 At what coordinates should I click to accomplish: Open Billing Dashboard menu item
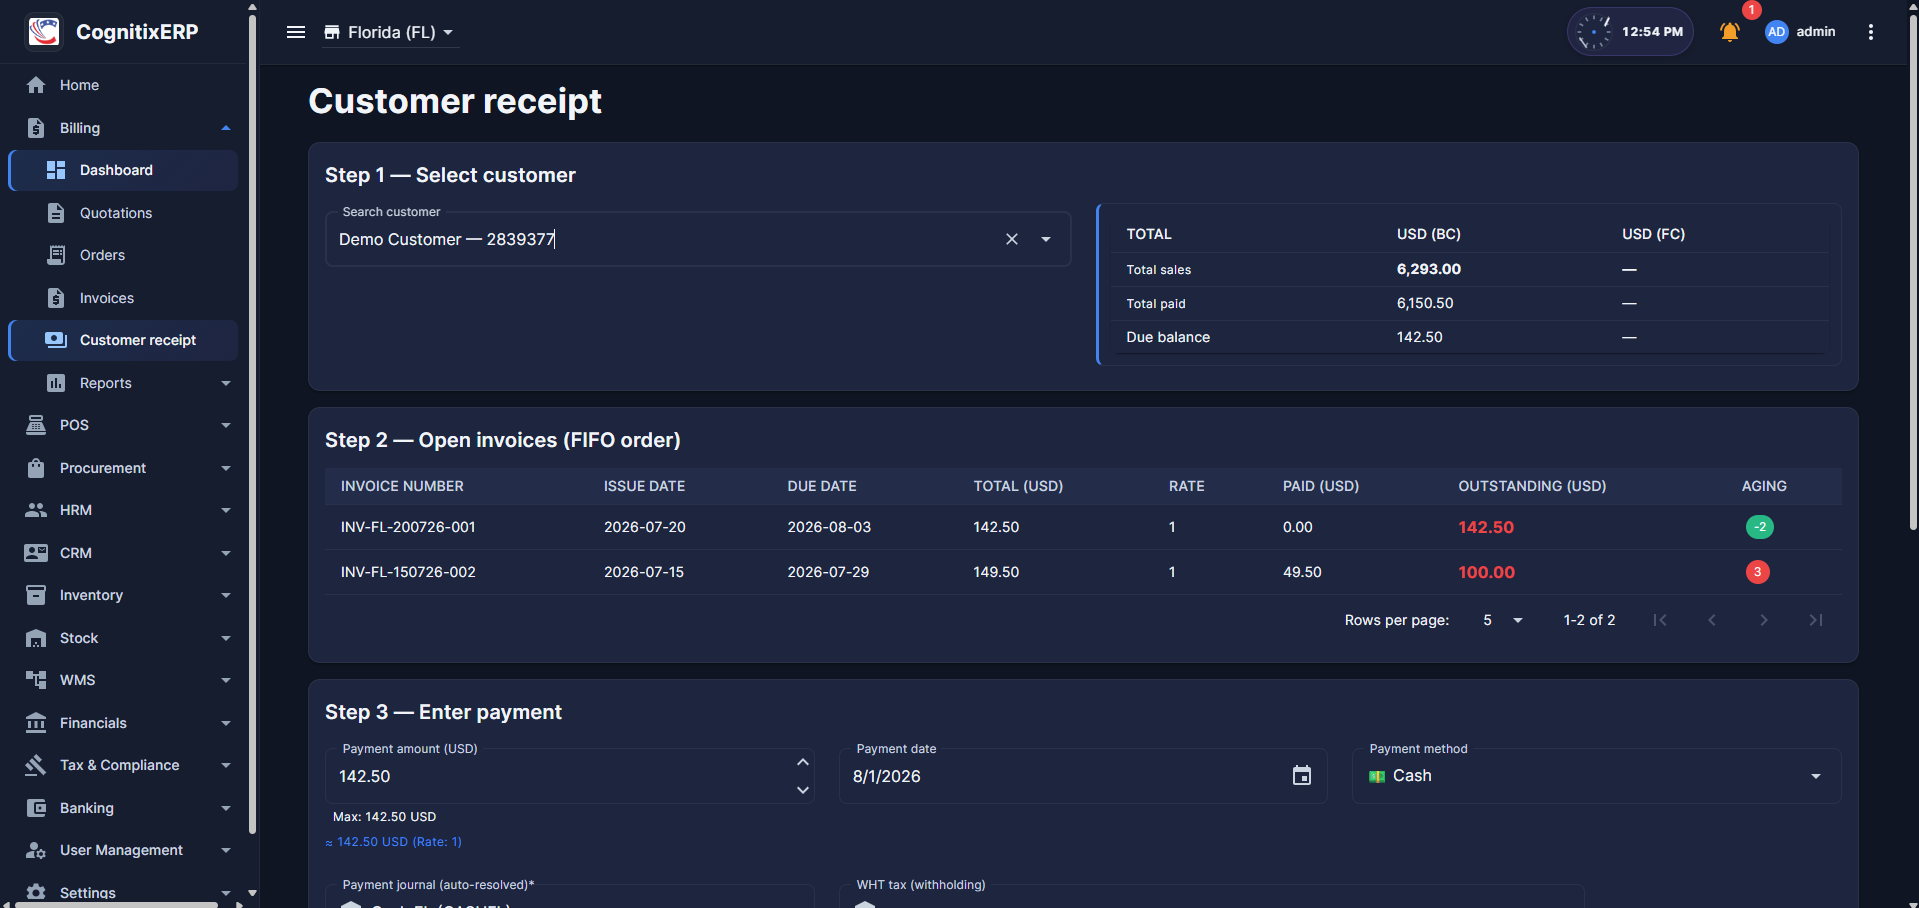[x=124, y=170]
